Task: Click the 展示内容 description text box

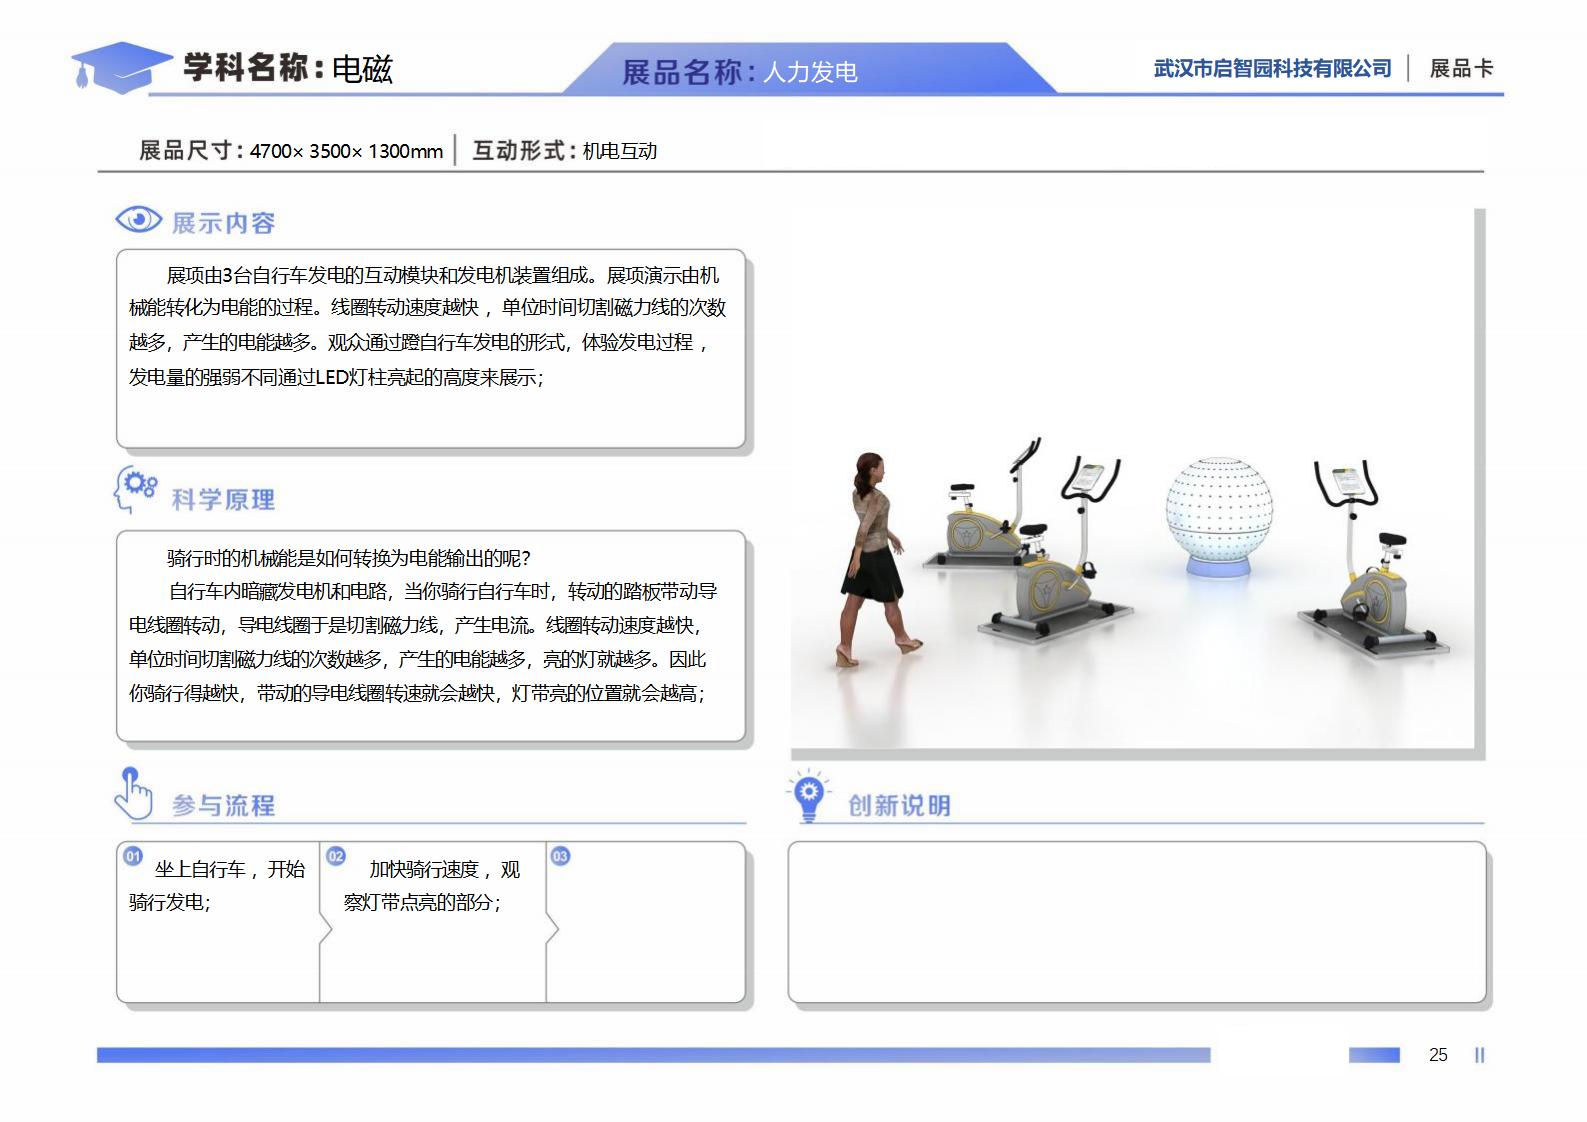Action: tap(431, 349)
